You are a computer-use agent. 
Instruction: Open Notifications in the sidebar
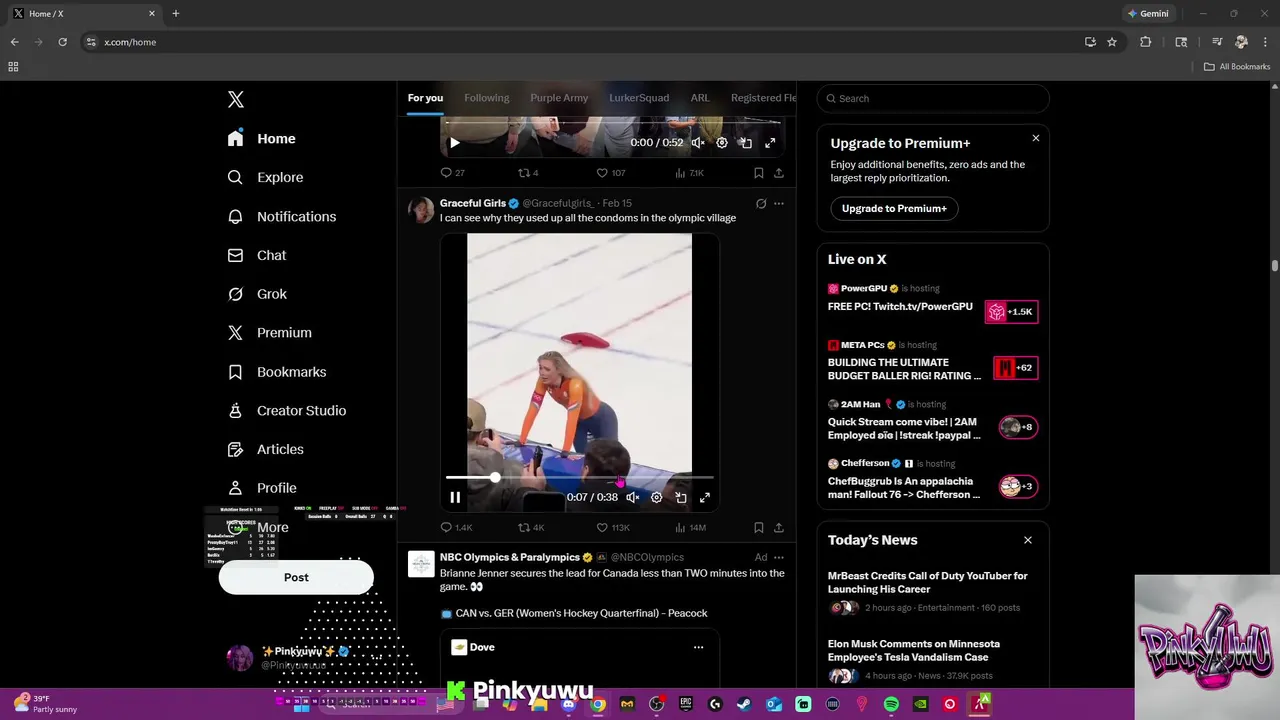pos(282,216)
